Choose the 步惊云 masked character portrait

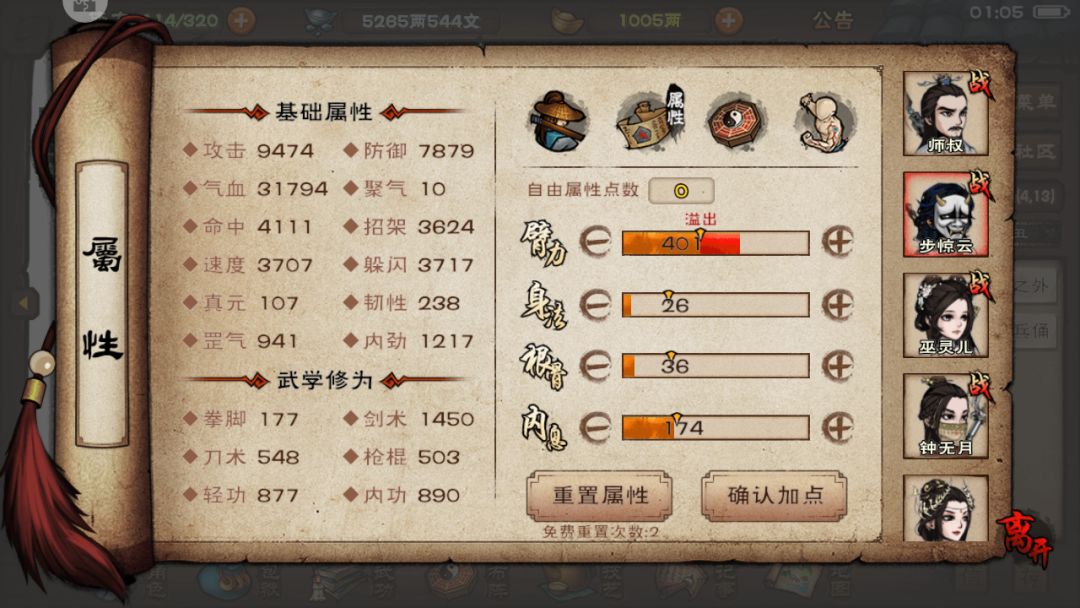946,215
